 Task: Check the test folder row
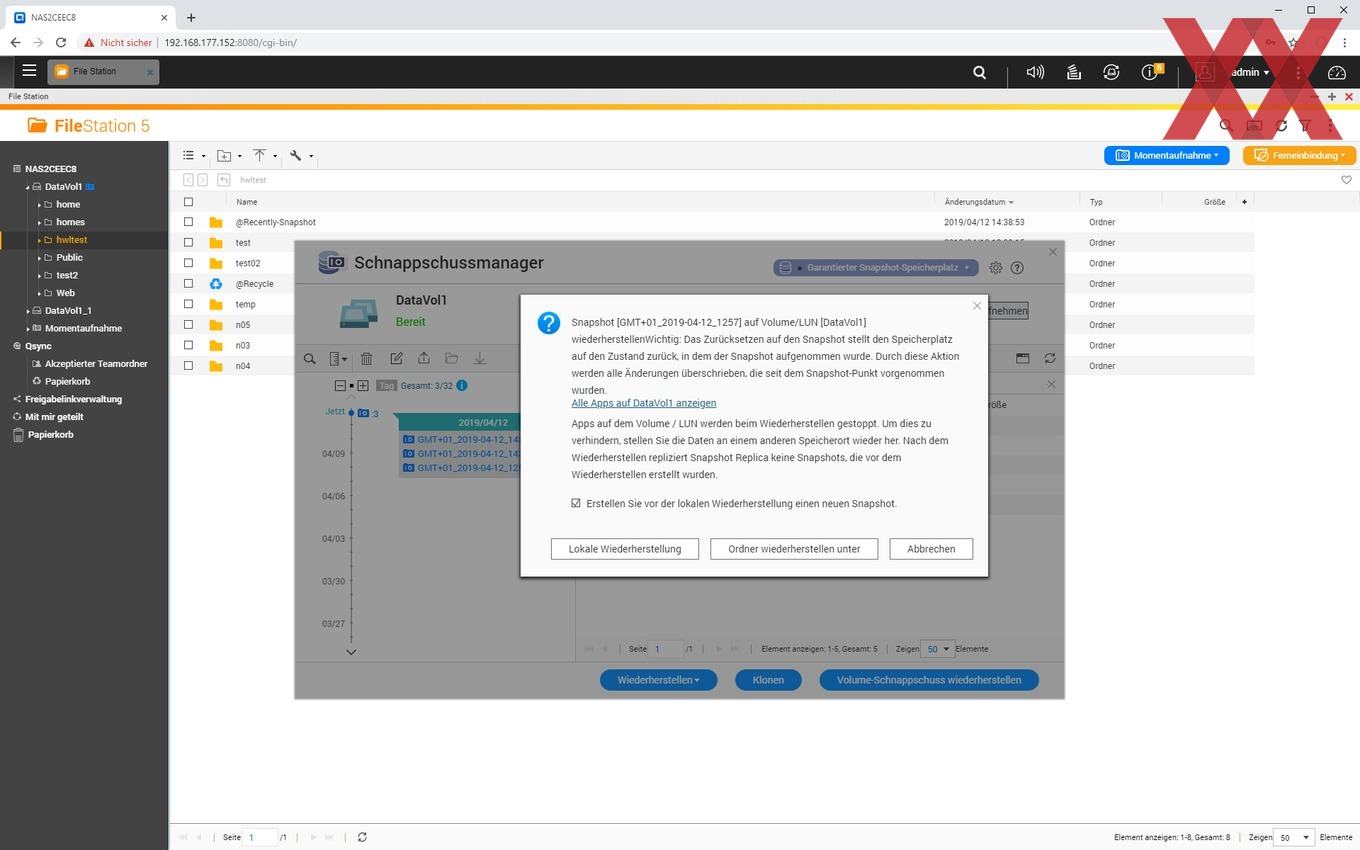188,243
